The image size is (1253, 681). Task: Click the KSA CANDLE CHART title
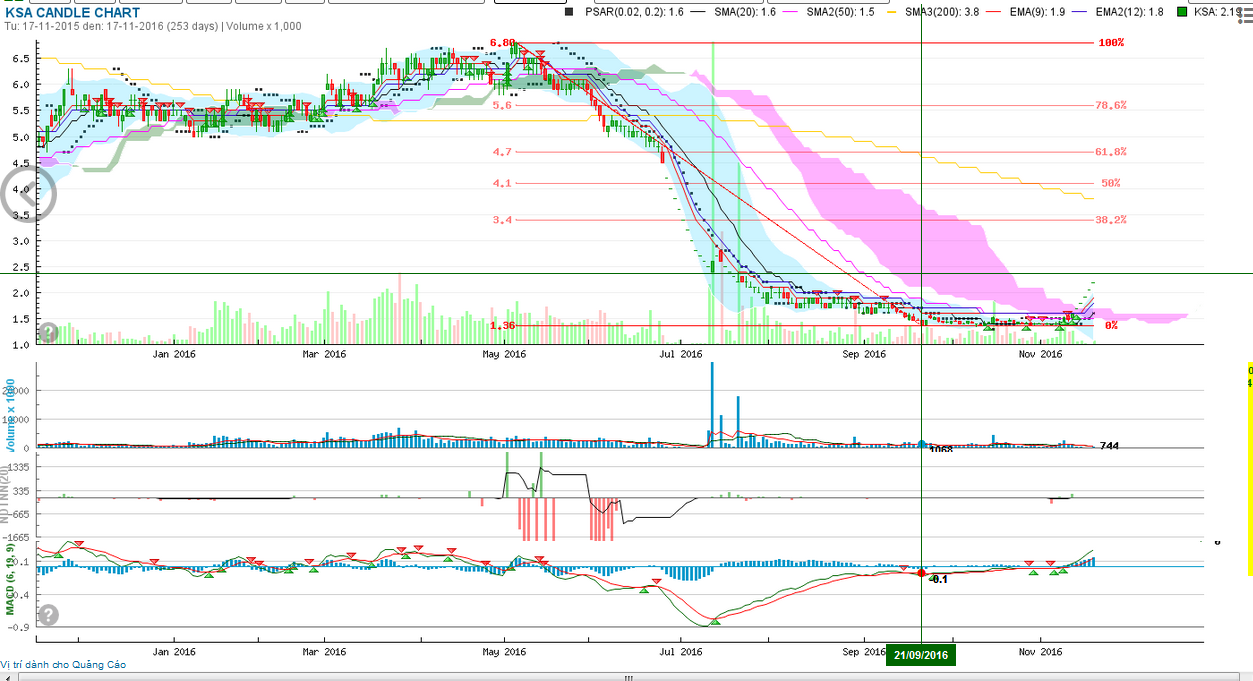click(71, 12)
